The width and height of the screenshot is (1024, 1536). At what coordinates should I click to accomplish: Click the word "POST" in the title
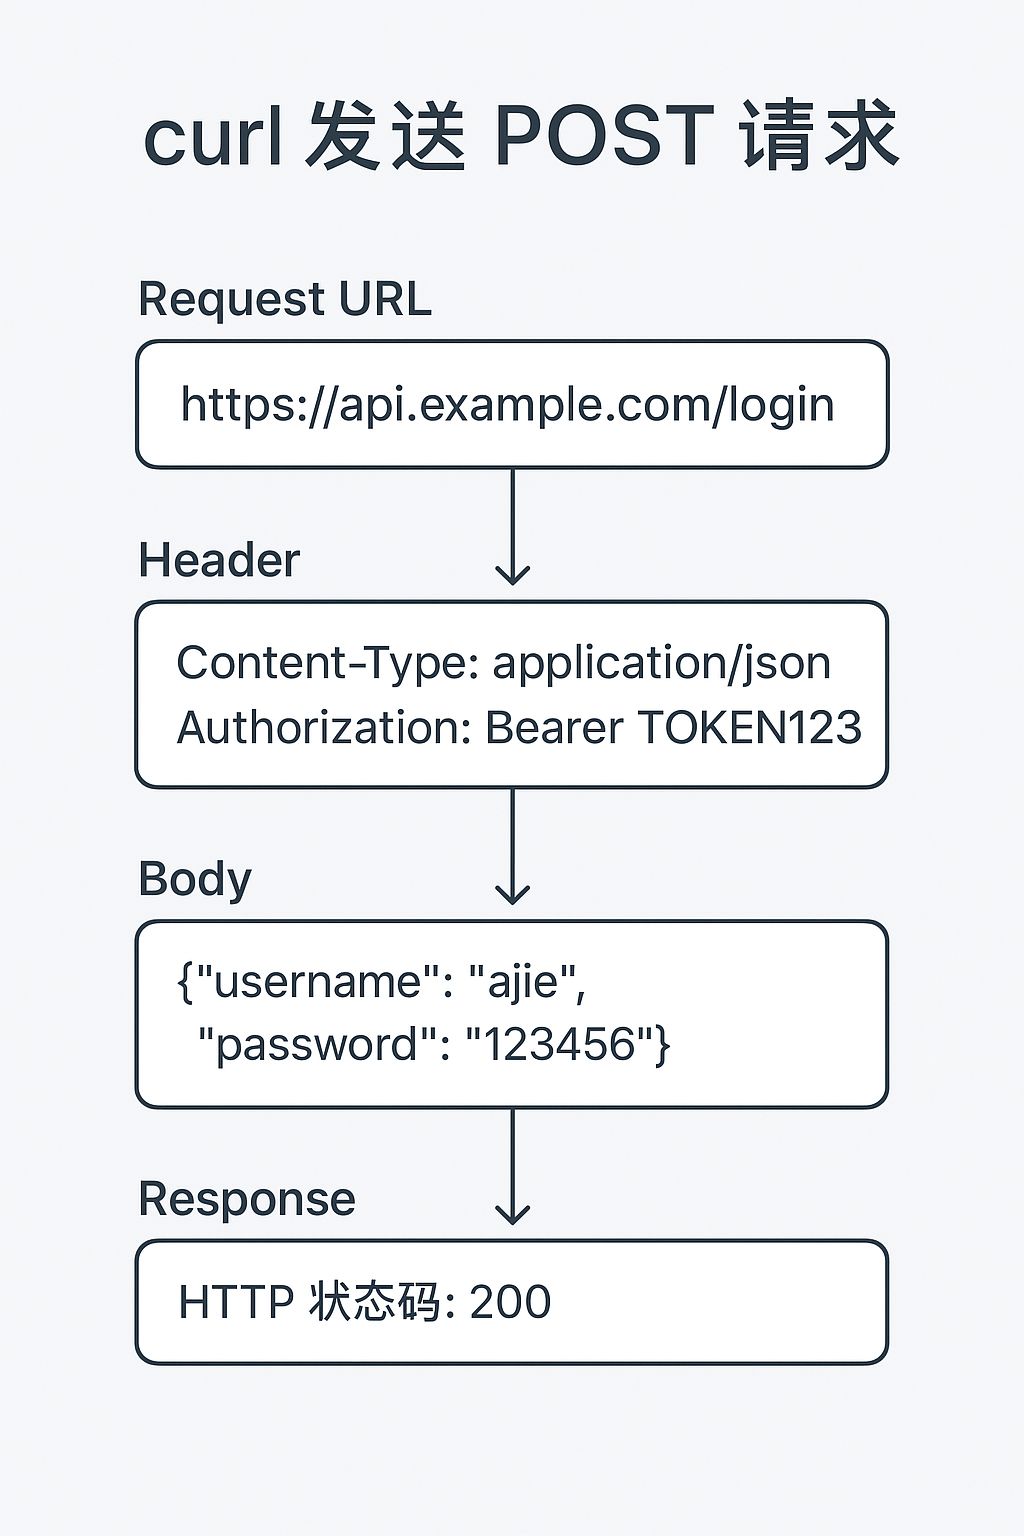point(604,137)
